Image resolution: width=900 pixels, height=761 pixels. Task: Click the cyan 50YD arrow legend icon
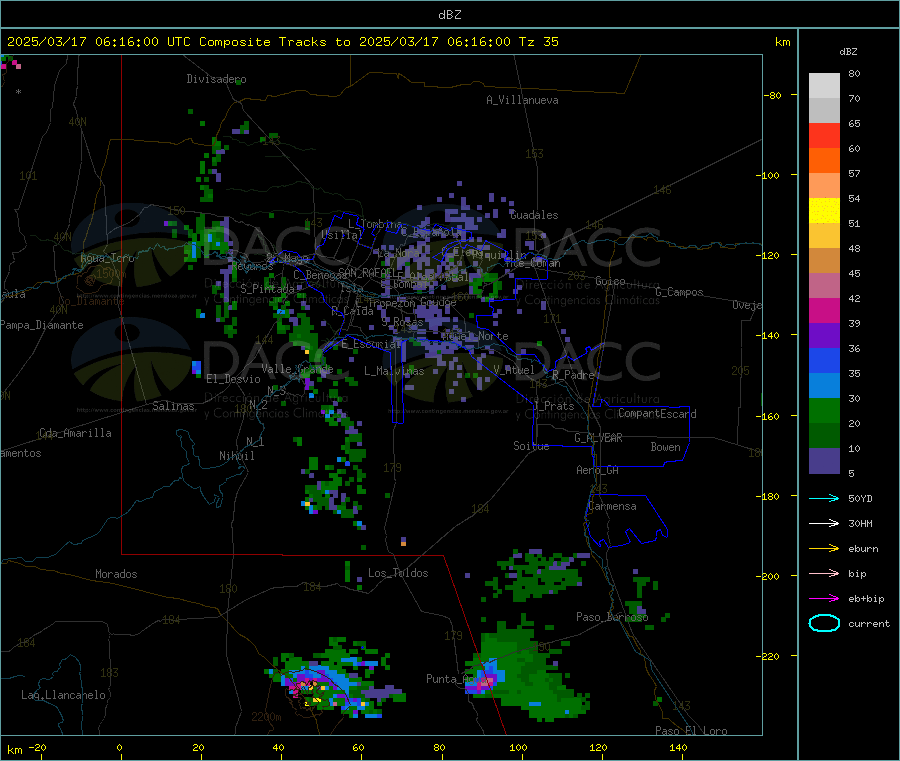824,498
